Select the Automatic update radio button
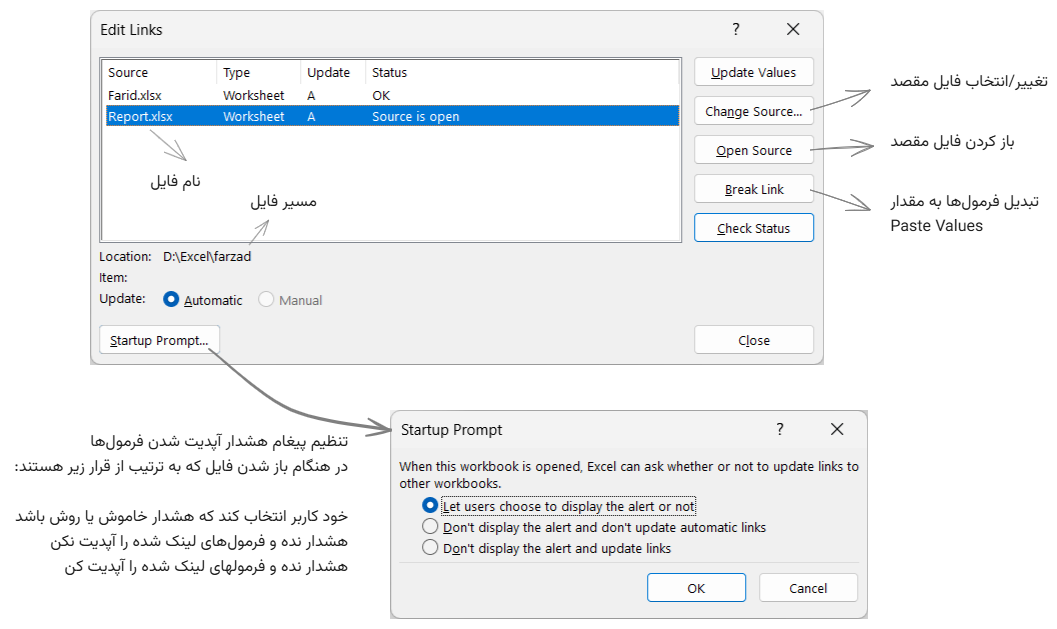 pyautogui.click(x=171, y=300)
